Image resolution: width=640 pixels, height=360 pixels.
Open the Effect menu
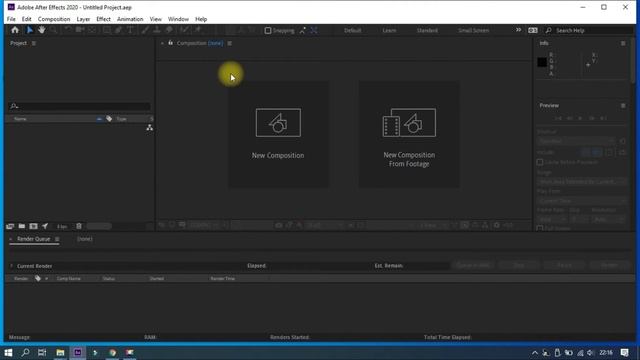[103, 19]
